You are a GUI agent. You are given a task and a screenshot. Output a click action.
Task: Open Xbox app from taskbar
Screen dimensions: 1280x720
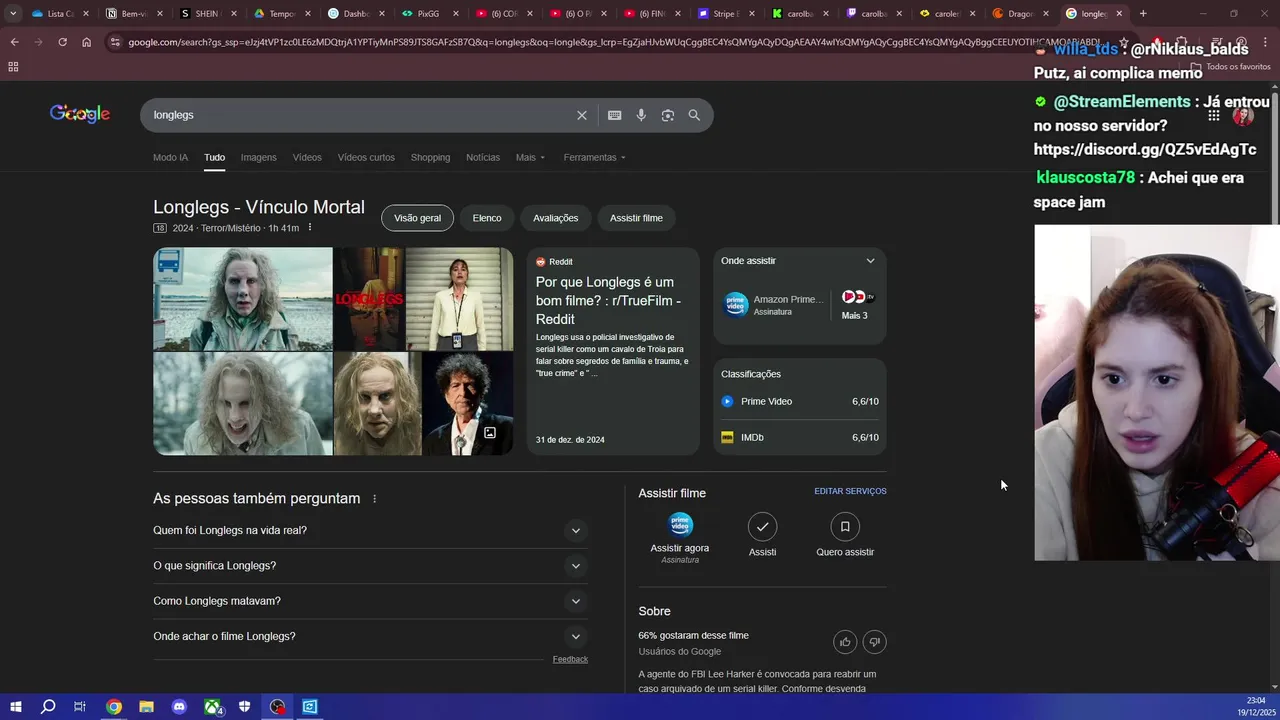(213, 707)
